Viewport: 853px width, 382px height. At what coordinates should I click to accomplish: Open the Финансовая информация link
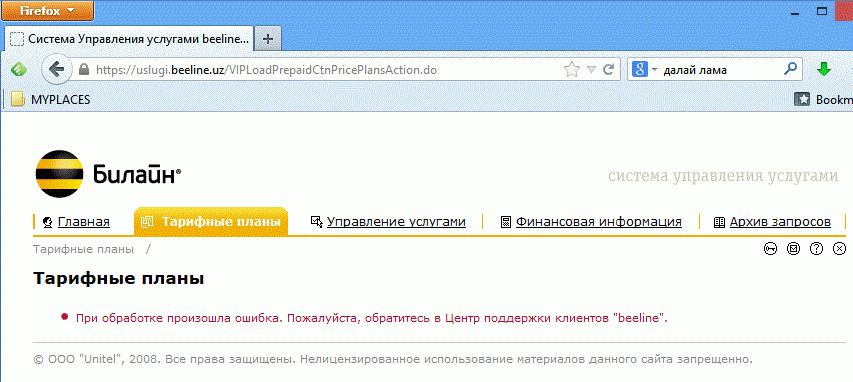599,221
